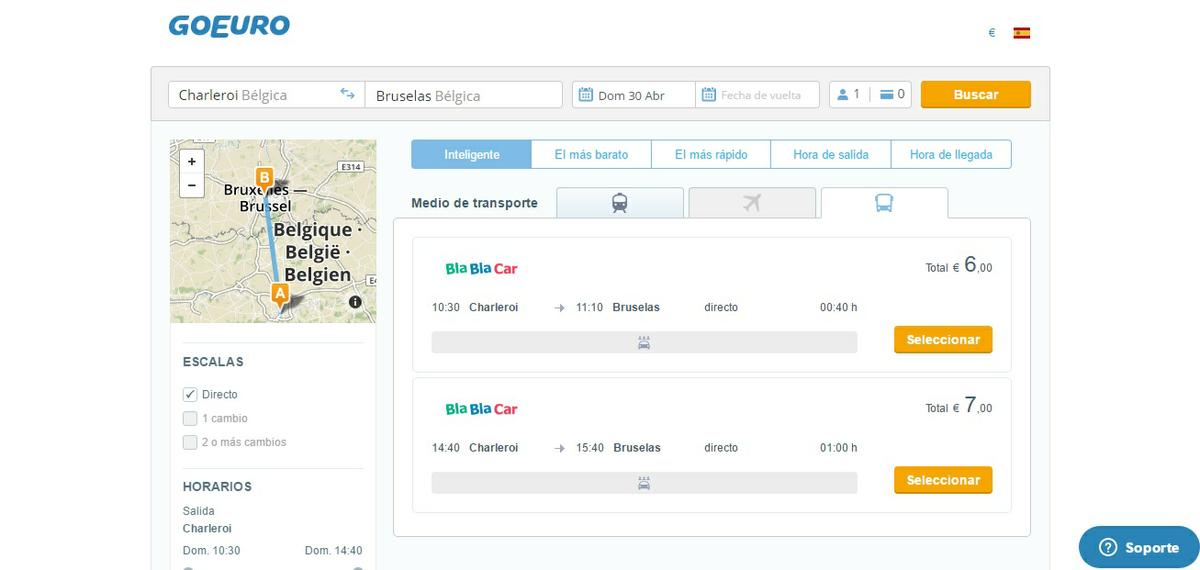Click the Bruselas destination input field
The image size is (1200, 570).
(x=463, y=95)
